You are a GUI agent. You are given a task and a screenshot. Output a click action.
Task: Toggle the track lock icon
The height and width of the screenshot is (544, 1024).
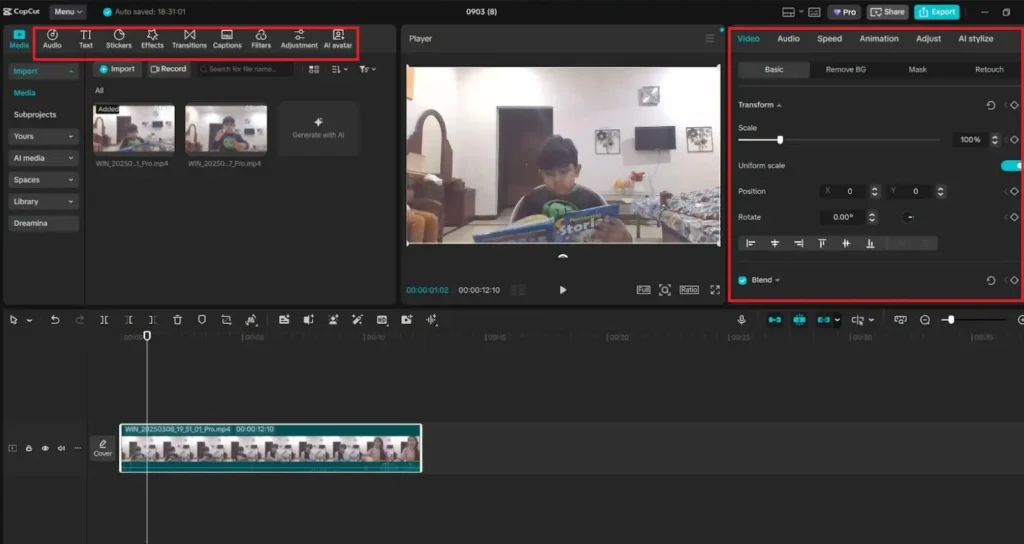29,449
